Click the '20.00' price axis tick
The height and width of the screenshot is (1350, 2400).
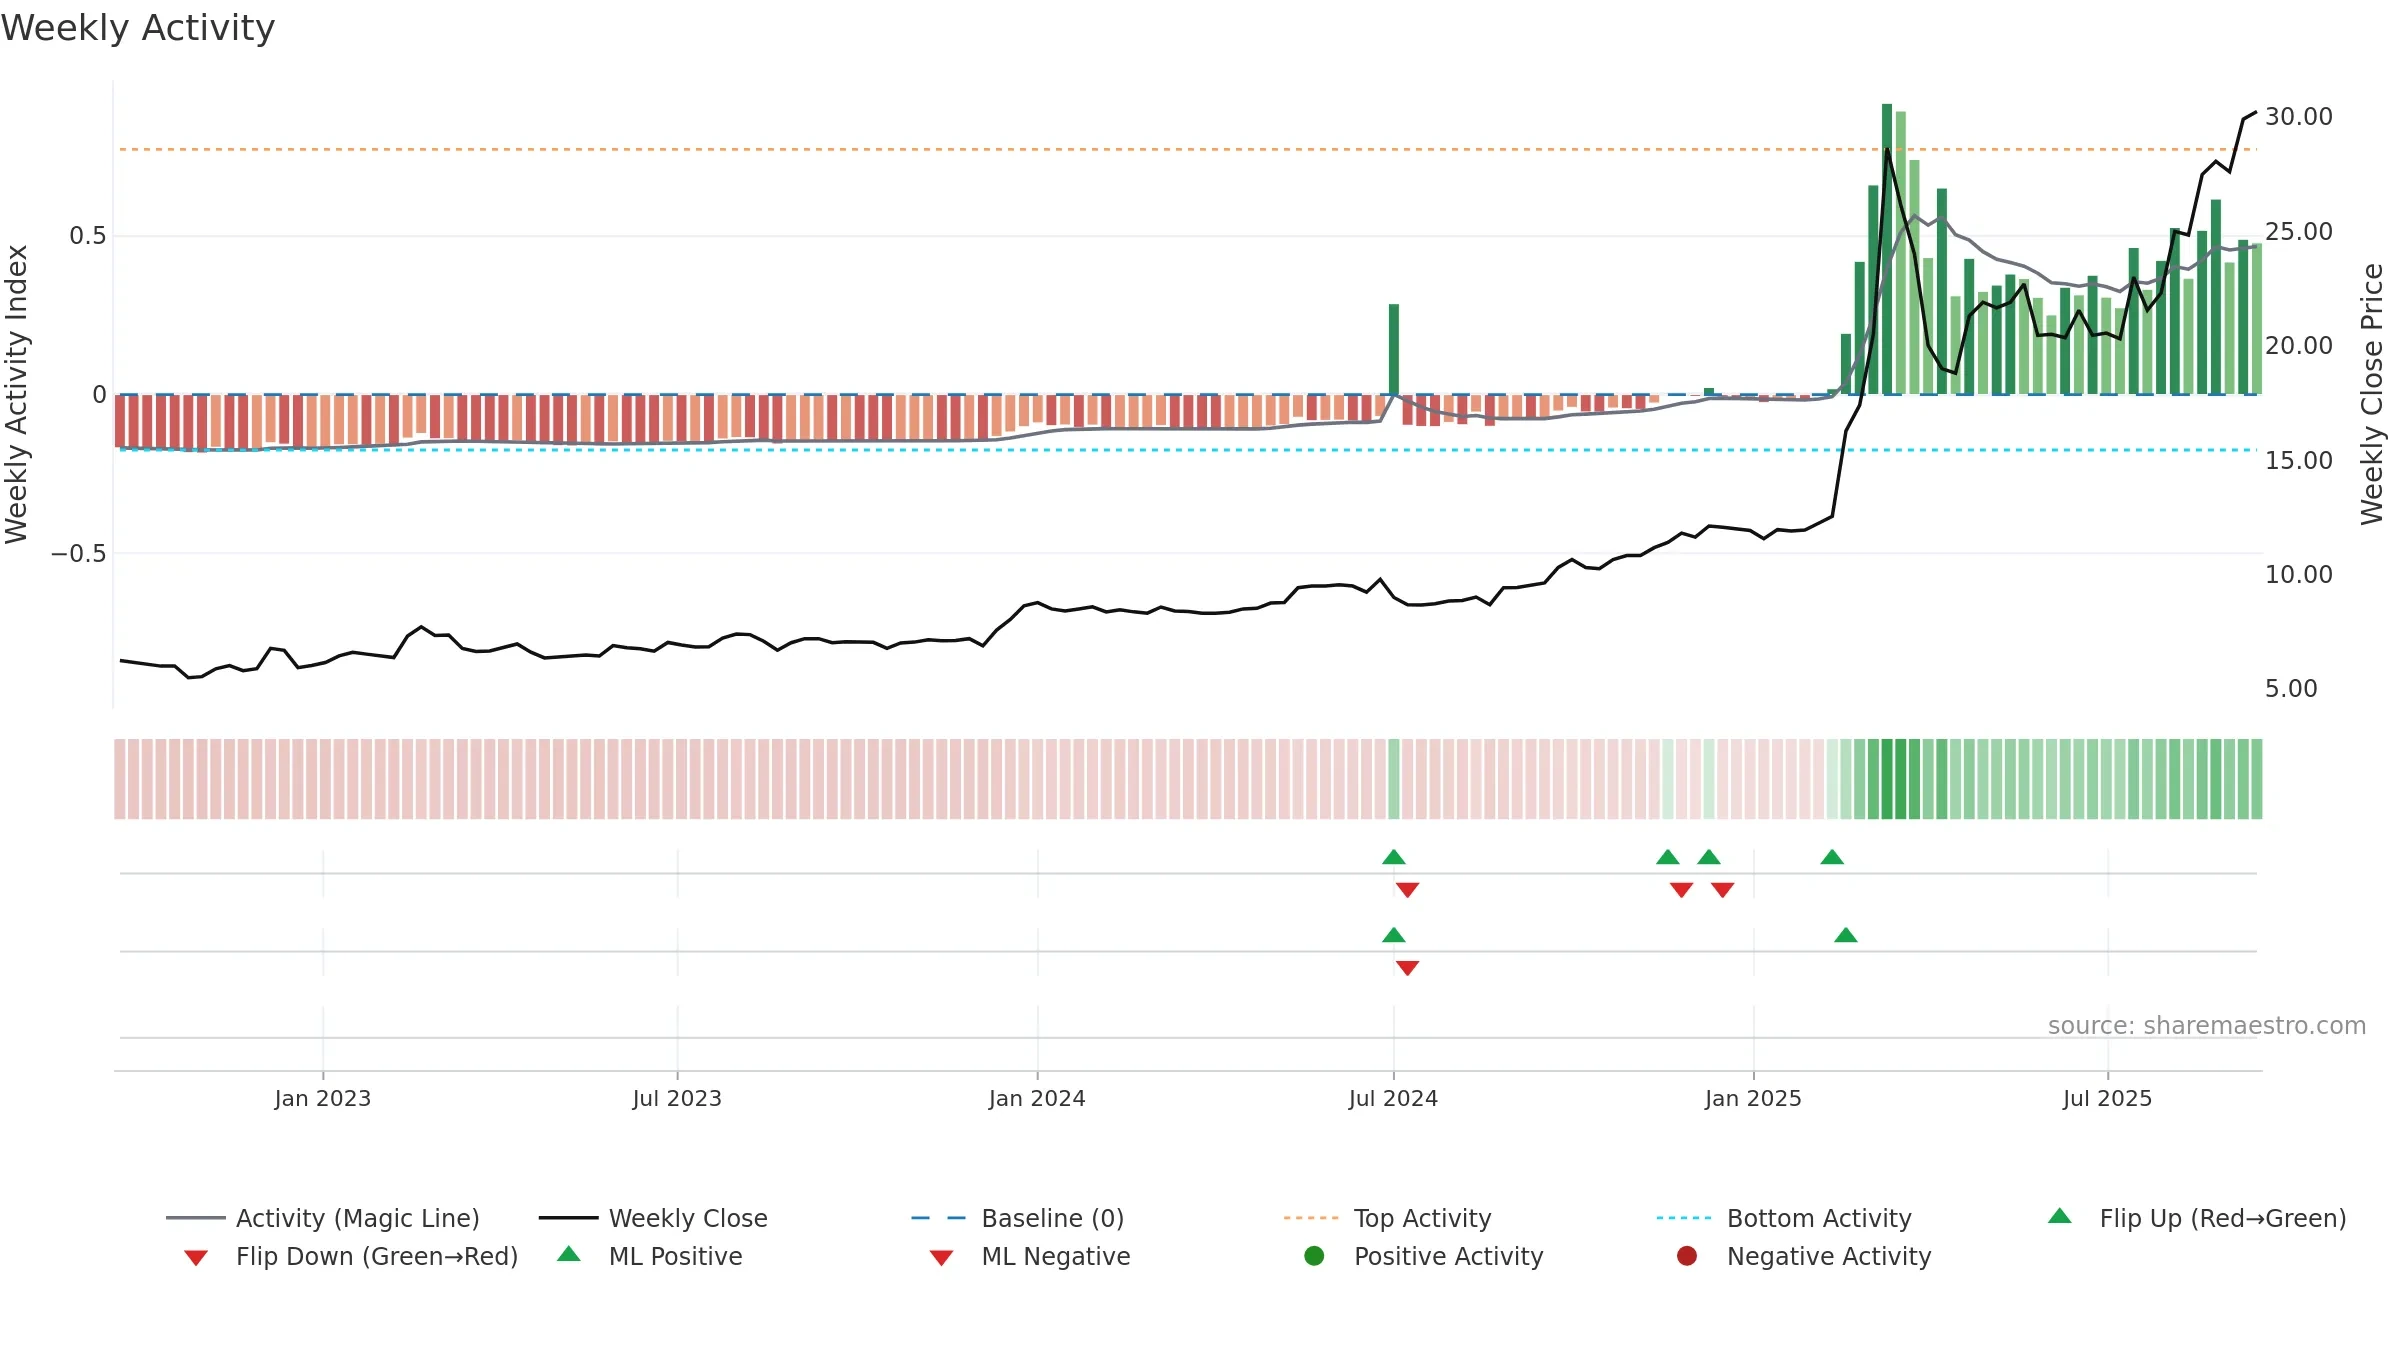pos(2299,345)
